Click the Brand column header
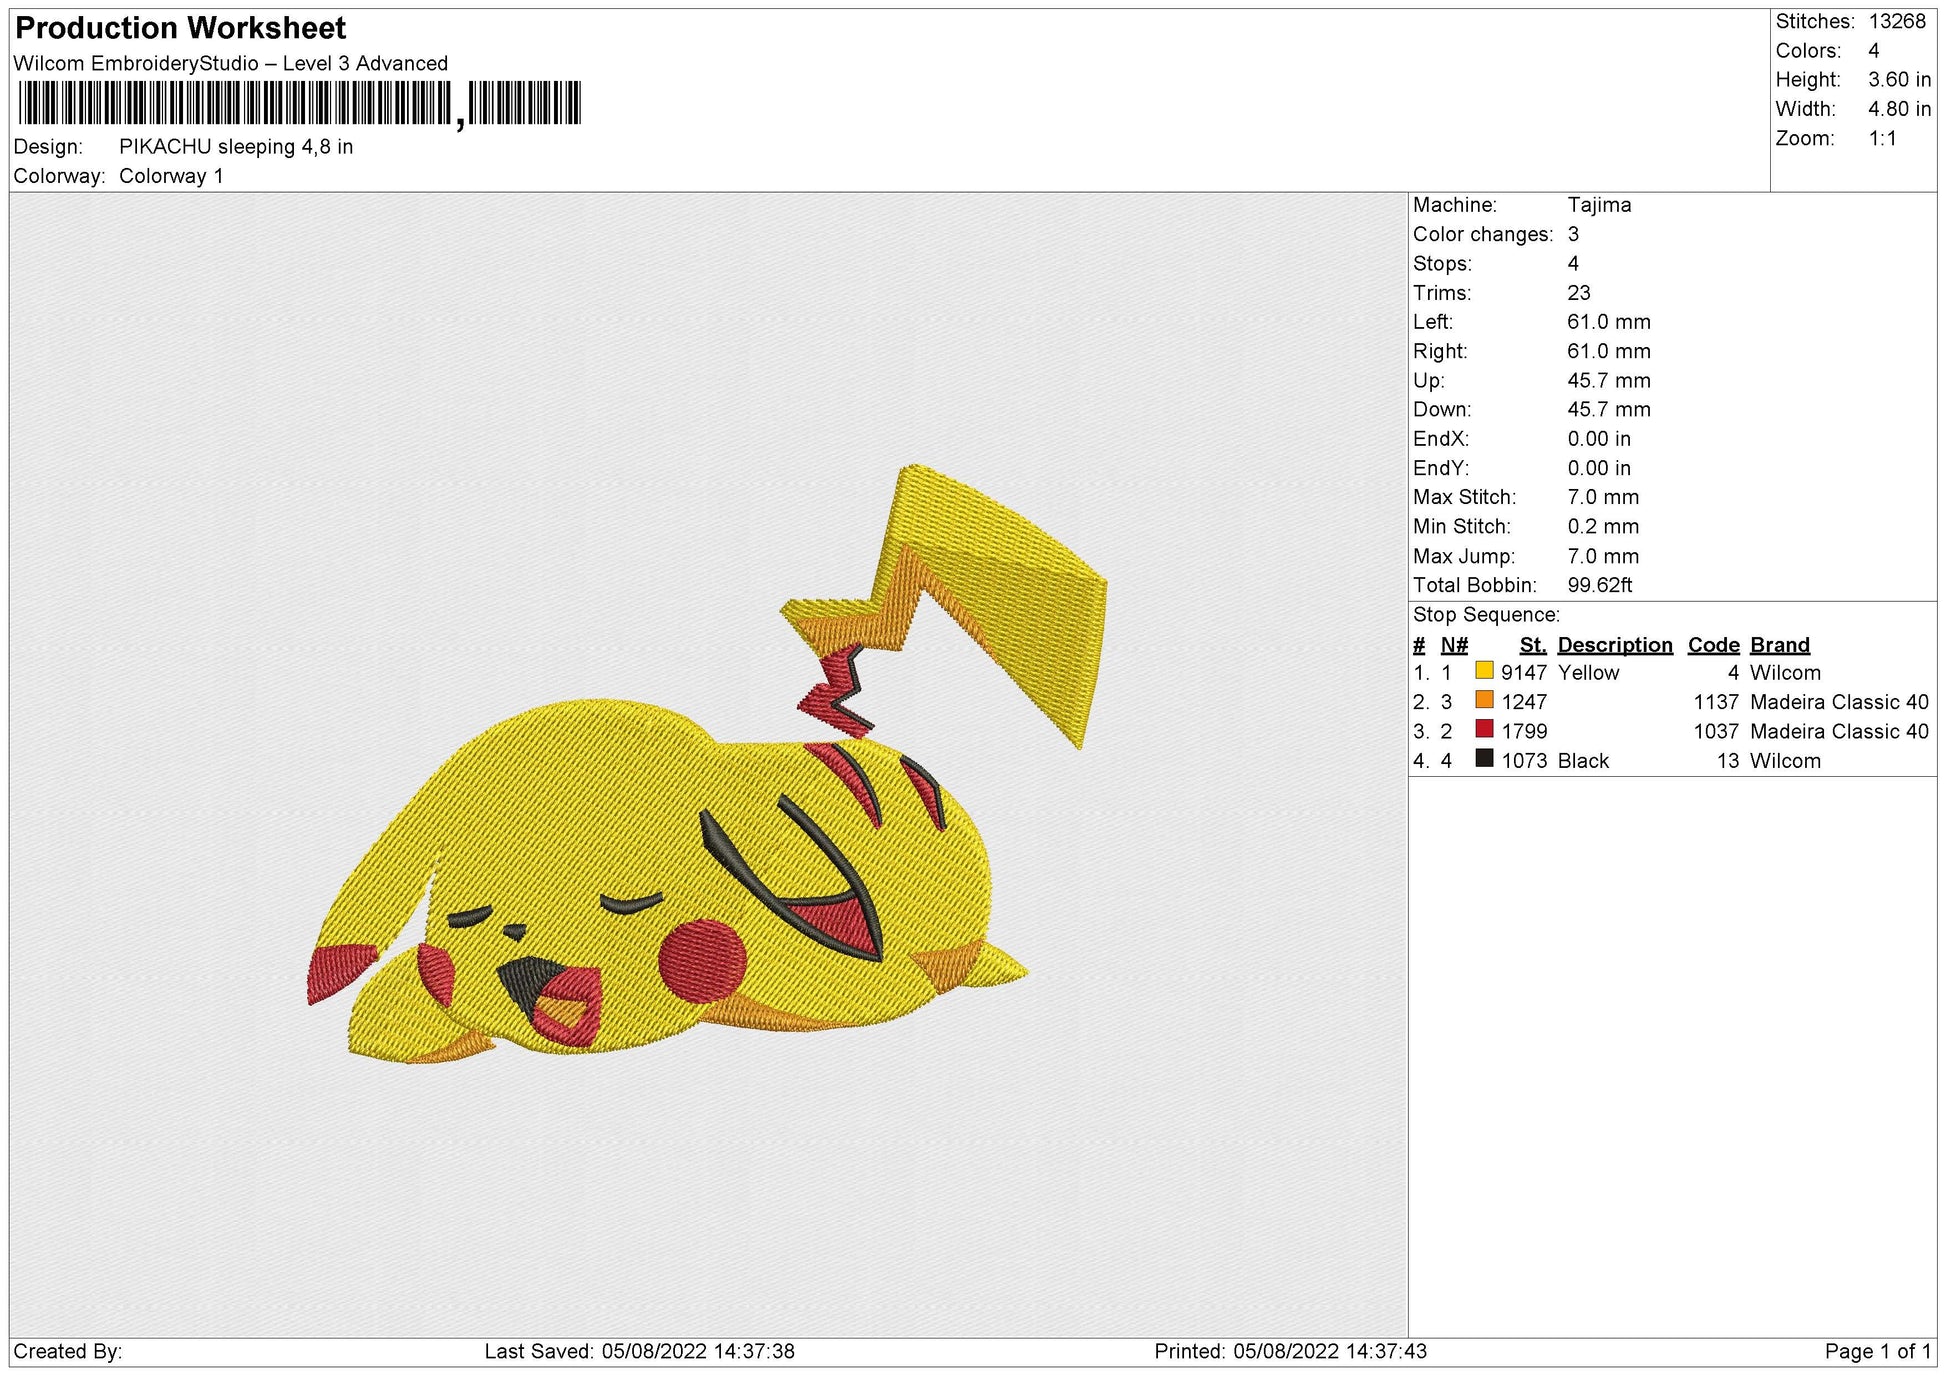1946x1375 pixels. click(1779, 645)
